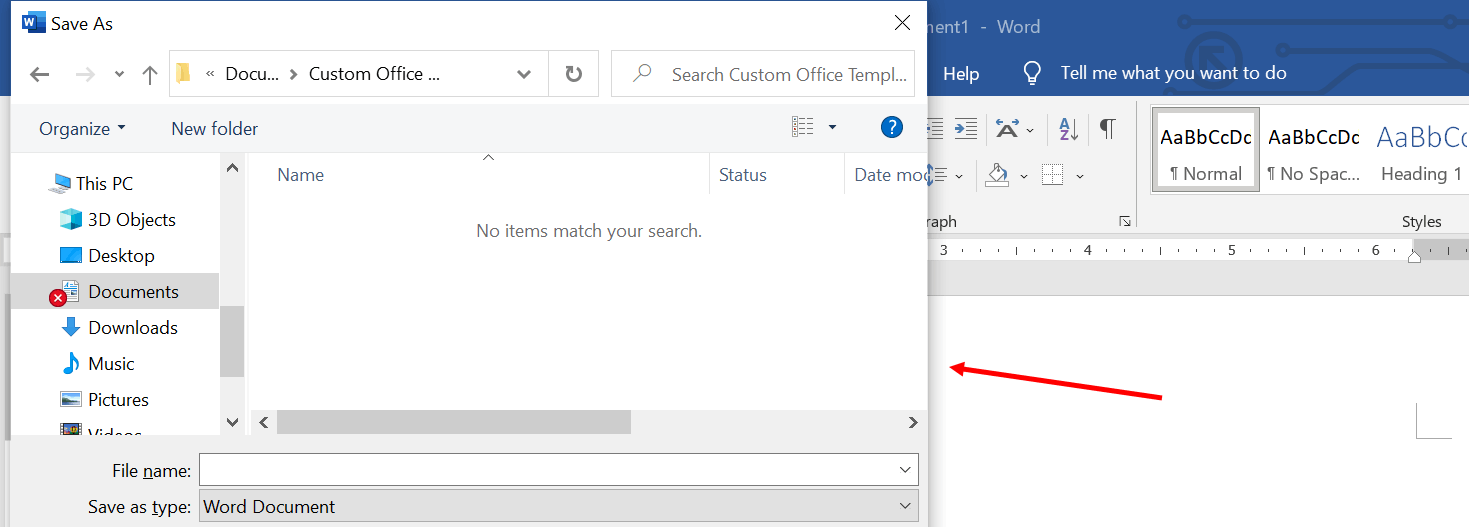
Task: Click the Downloads blue arrow icon
Action: click(x=70, y=327)
